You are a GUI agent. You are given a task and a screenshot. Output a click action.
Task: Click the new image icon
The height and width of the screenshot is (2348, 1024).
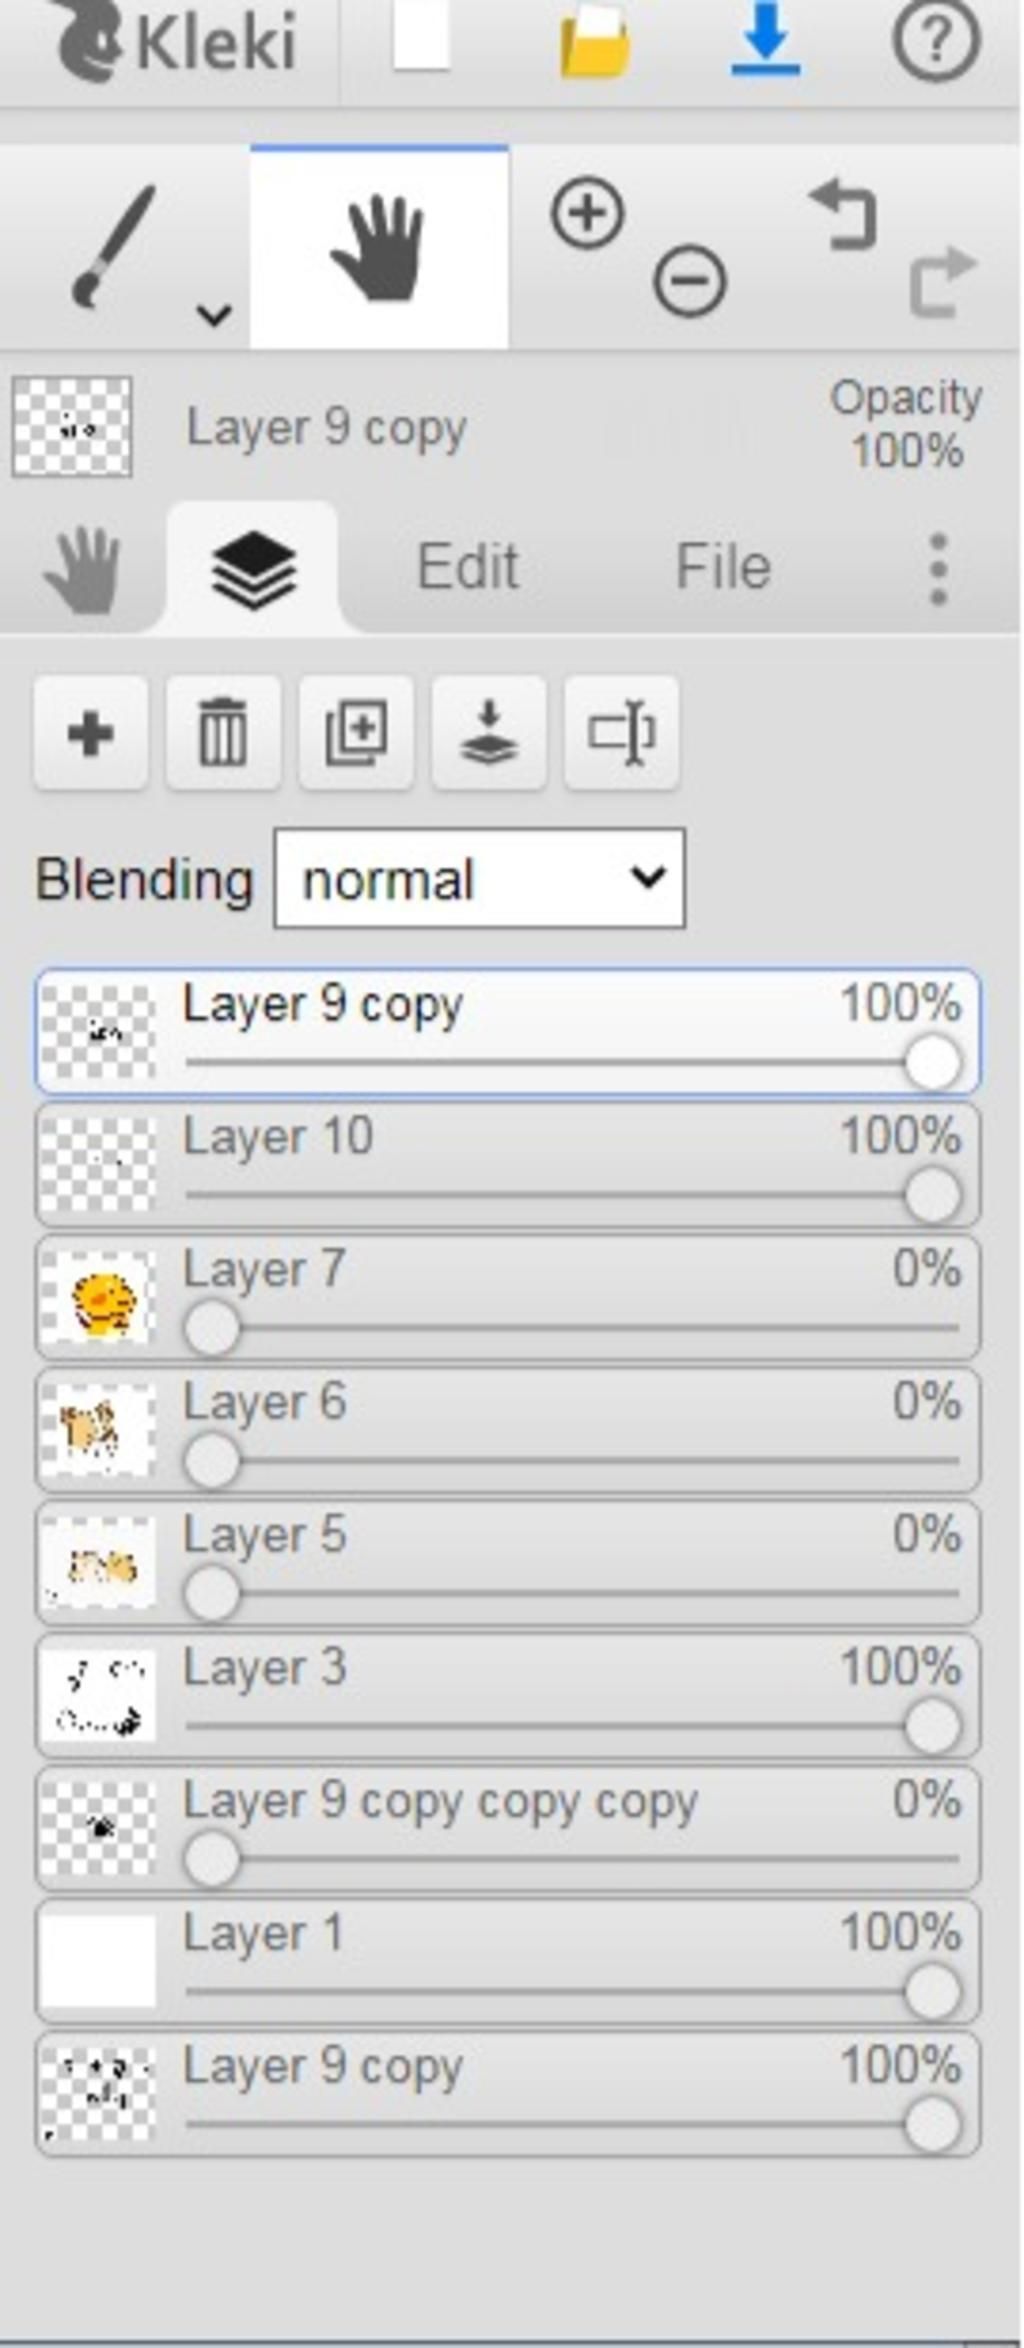point(421,38)
